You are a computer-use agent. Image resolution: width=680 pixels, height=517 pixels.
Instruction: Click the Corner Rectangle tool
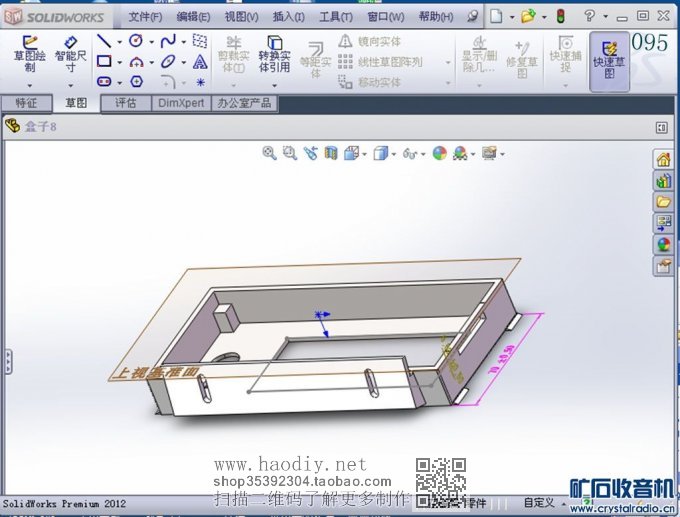coord(103,62)
